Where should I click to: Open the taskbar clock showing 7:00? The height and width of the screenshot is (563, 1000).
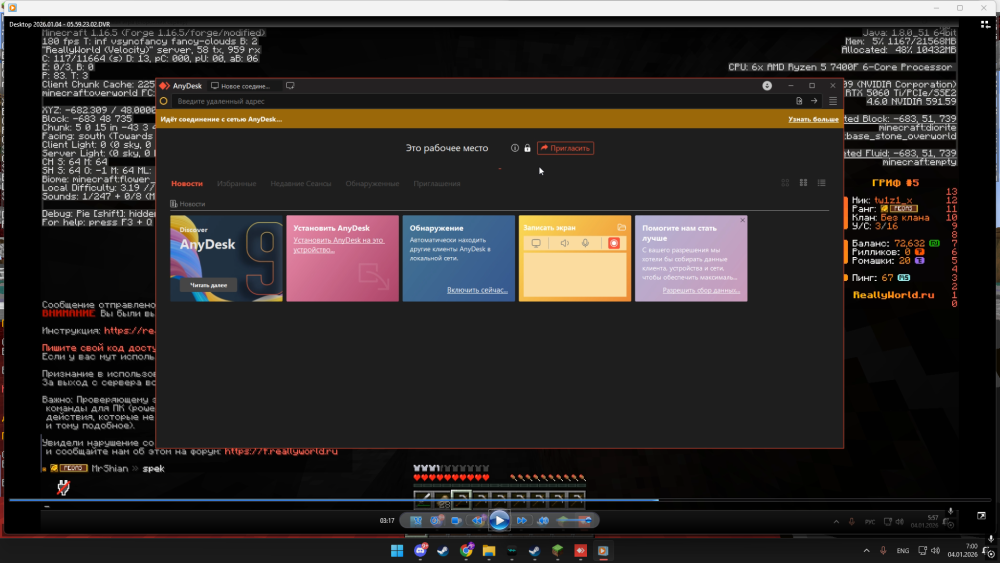tap(964, 550)
